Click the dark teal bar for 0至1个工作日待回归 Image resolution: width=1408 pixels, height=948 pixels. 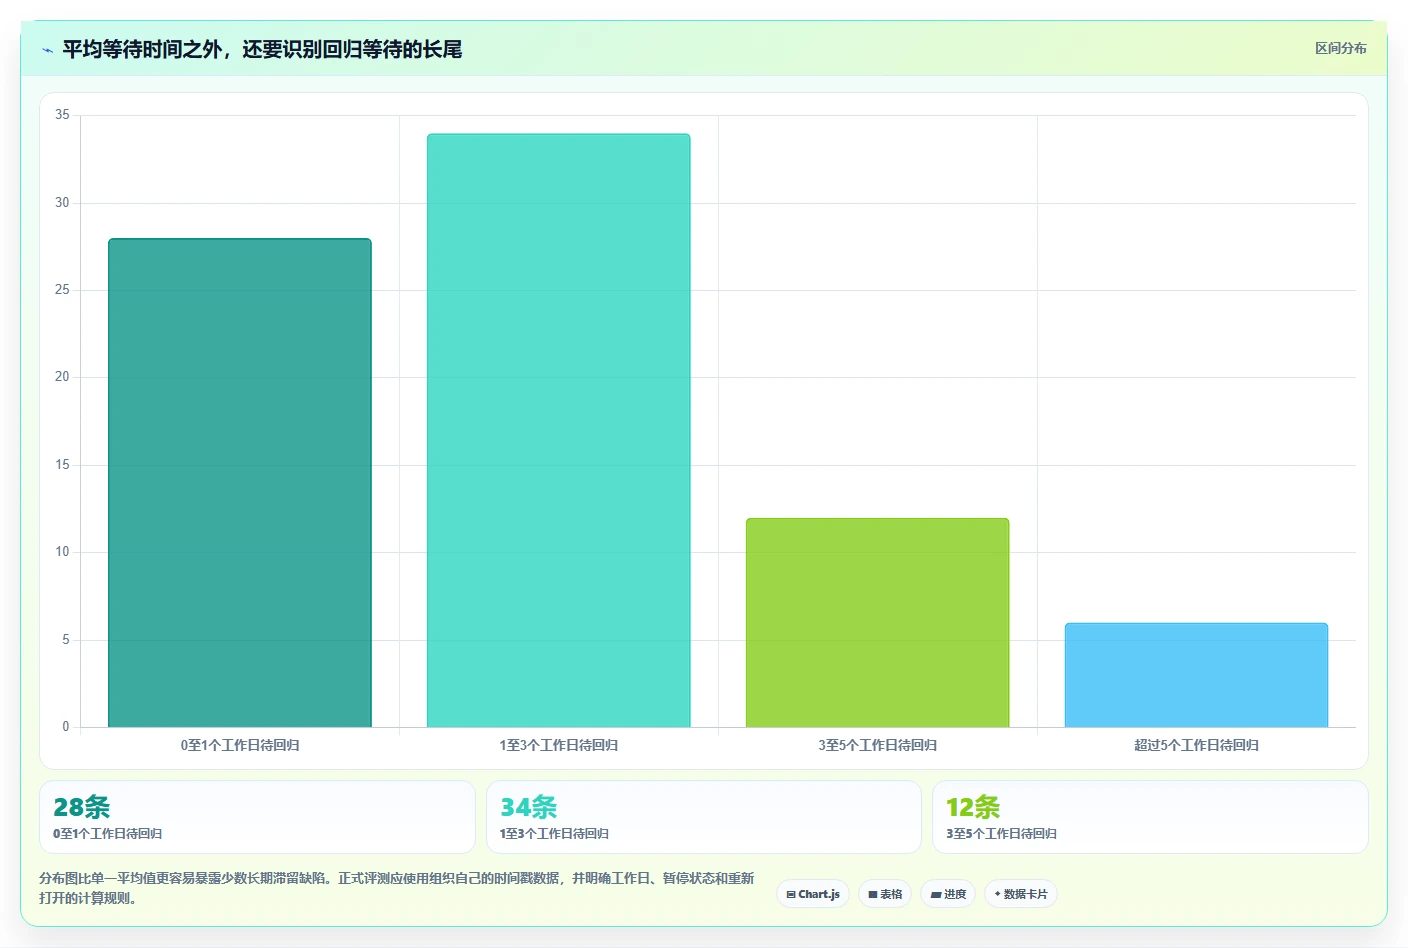[x=240, y=483]
